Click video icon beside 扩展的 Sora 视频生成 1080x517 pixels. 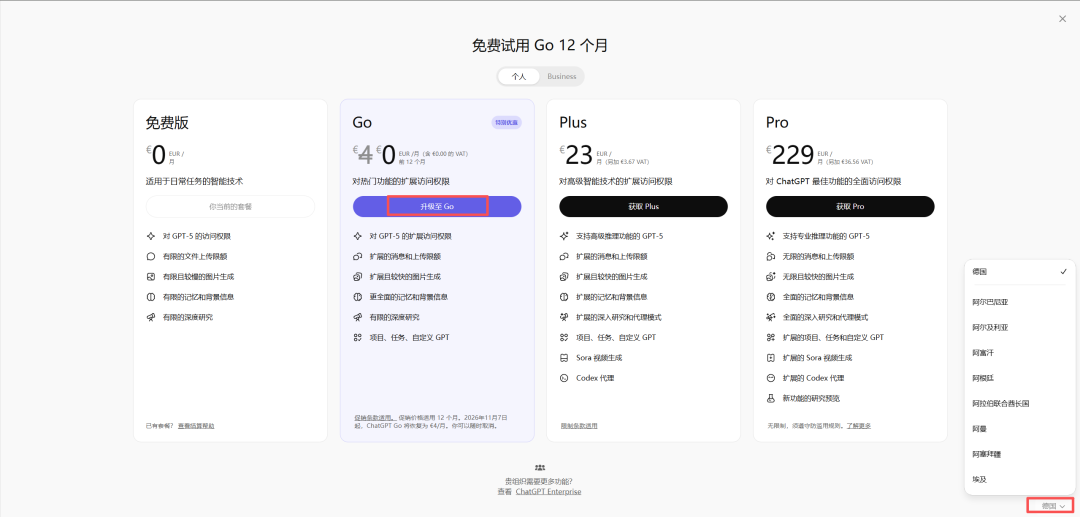point(771,358)
